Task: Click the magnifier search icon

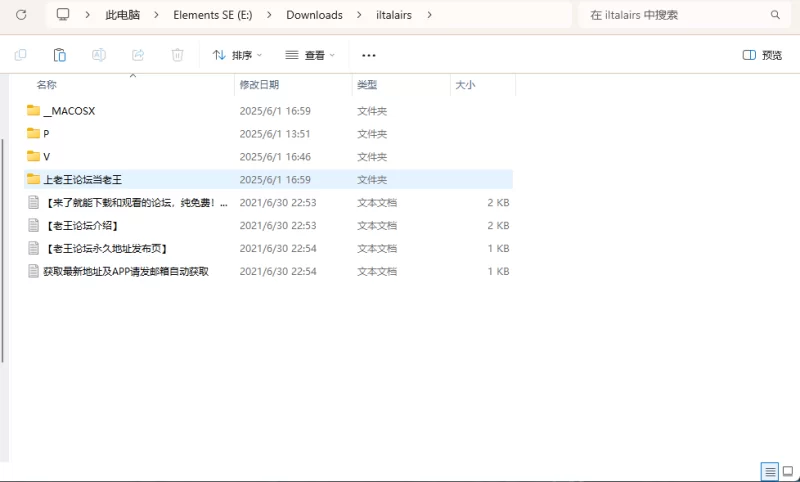Action: click(x=775, y=15)
